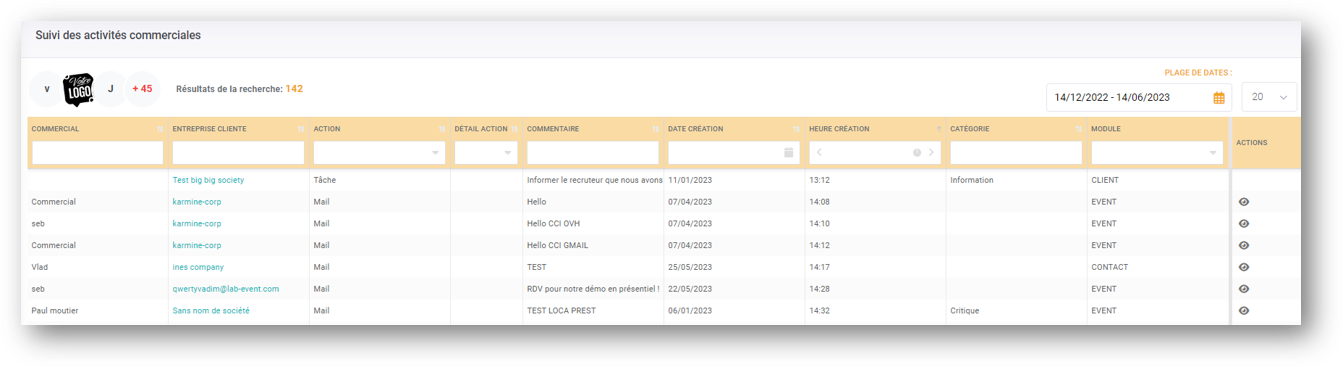Screen dimensions: 1343x367
Task: Click the CLIENT module cell
Action: click(x=1105, y=180)
